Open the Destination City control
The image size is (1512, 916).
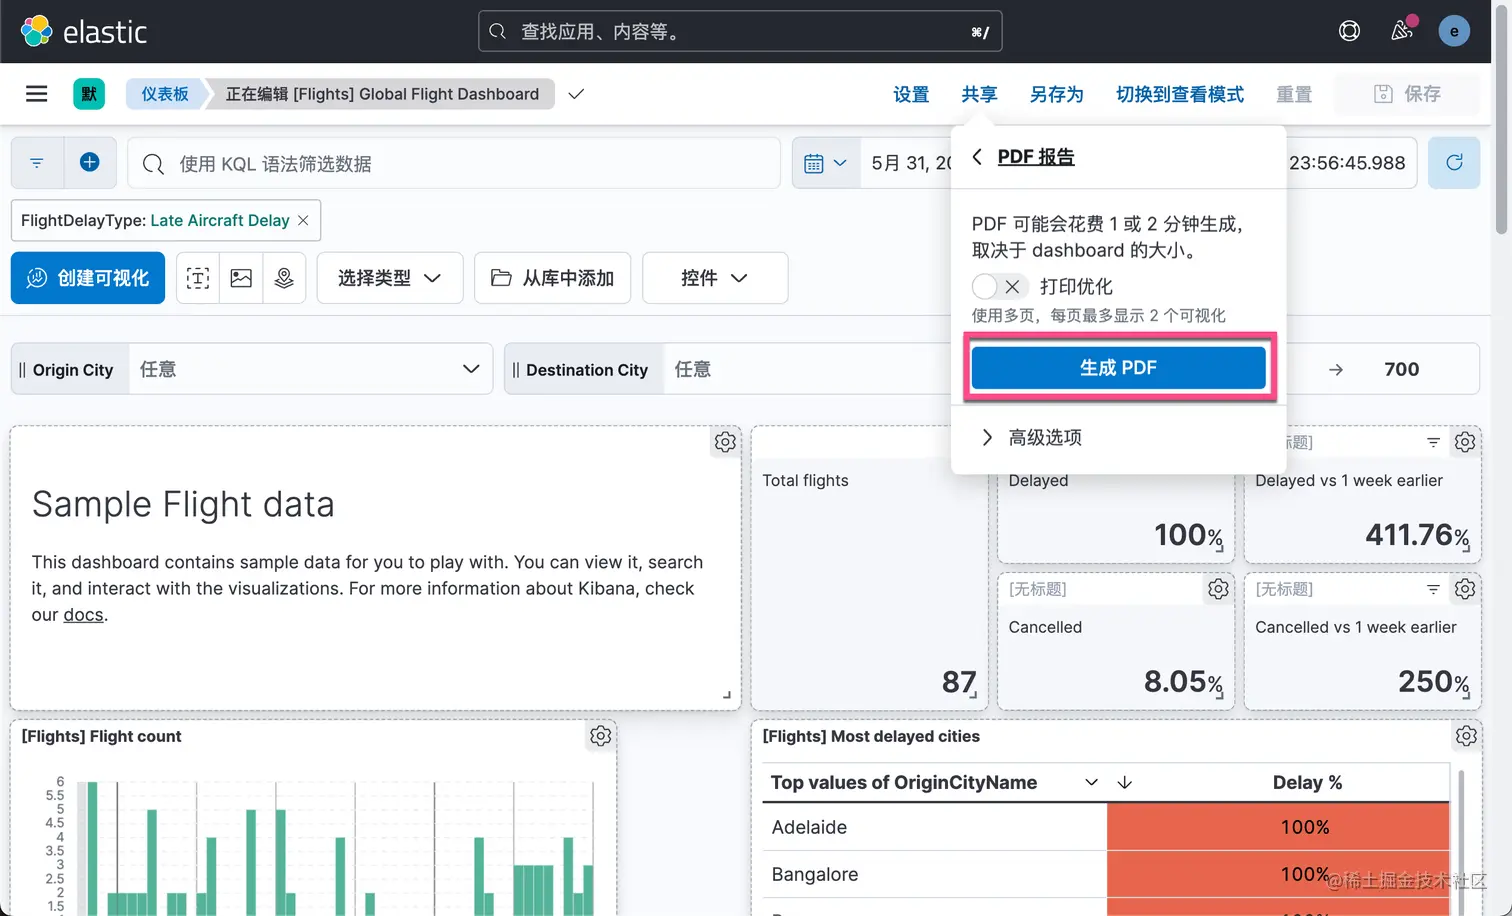[807, 369]
